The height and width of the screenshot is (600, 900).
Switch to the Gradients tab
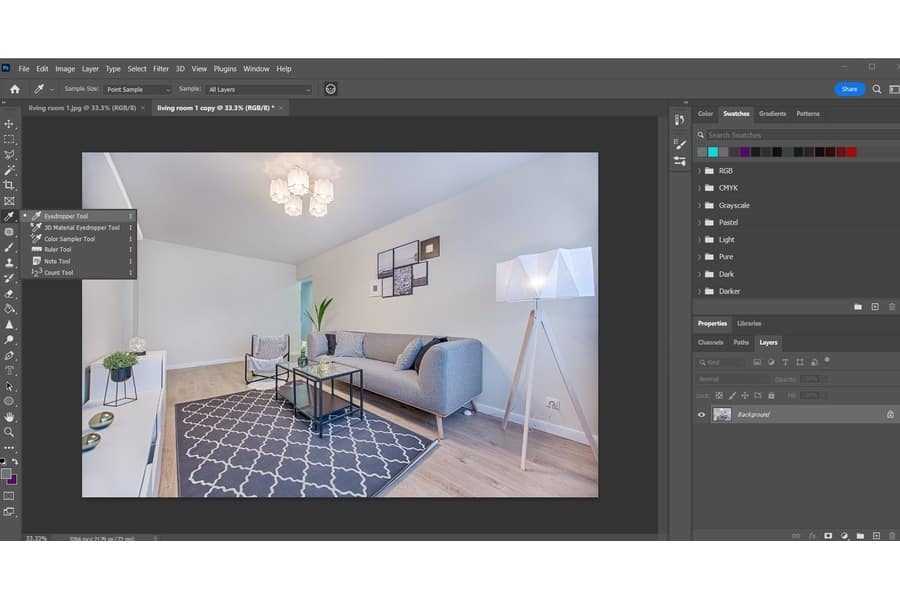point(772,114)
